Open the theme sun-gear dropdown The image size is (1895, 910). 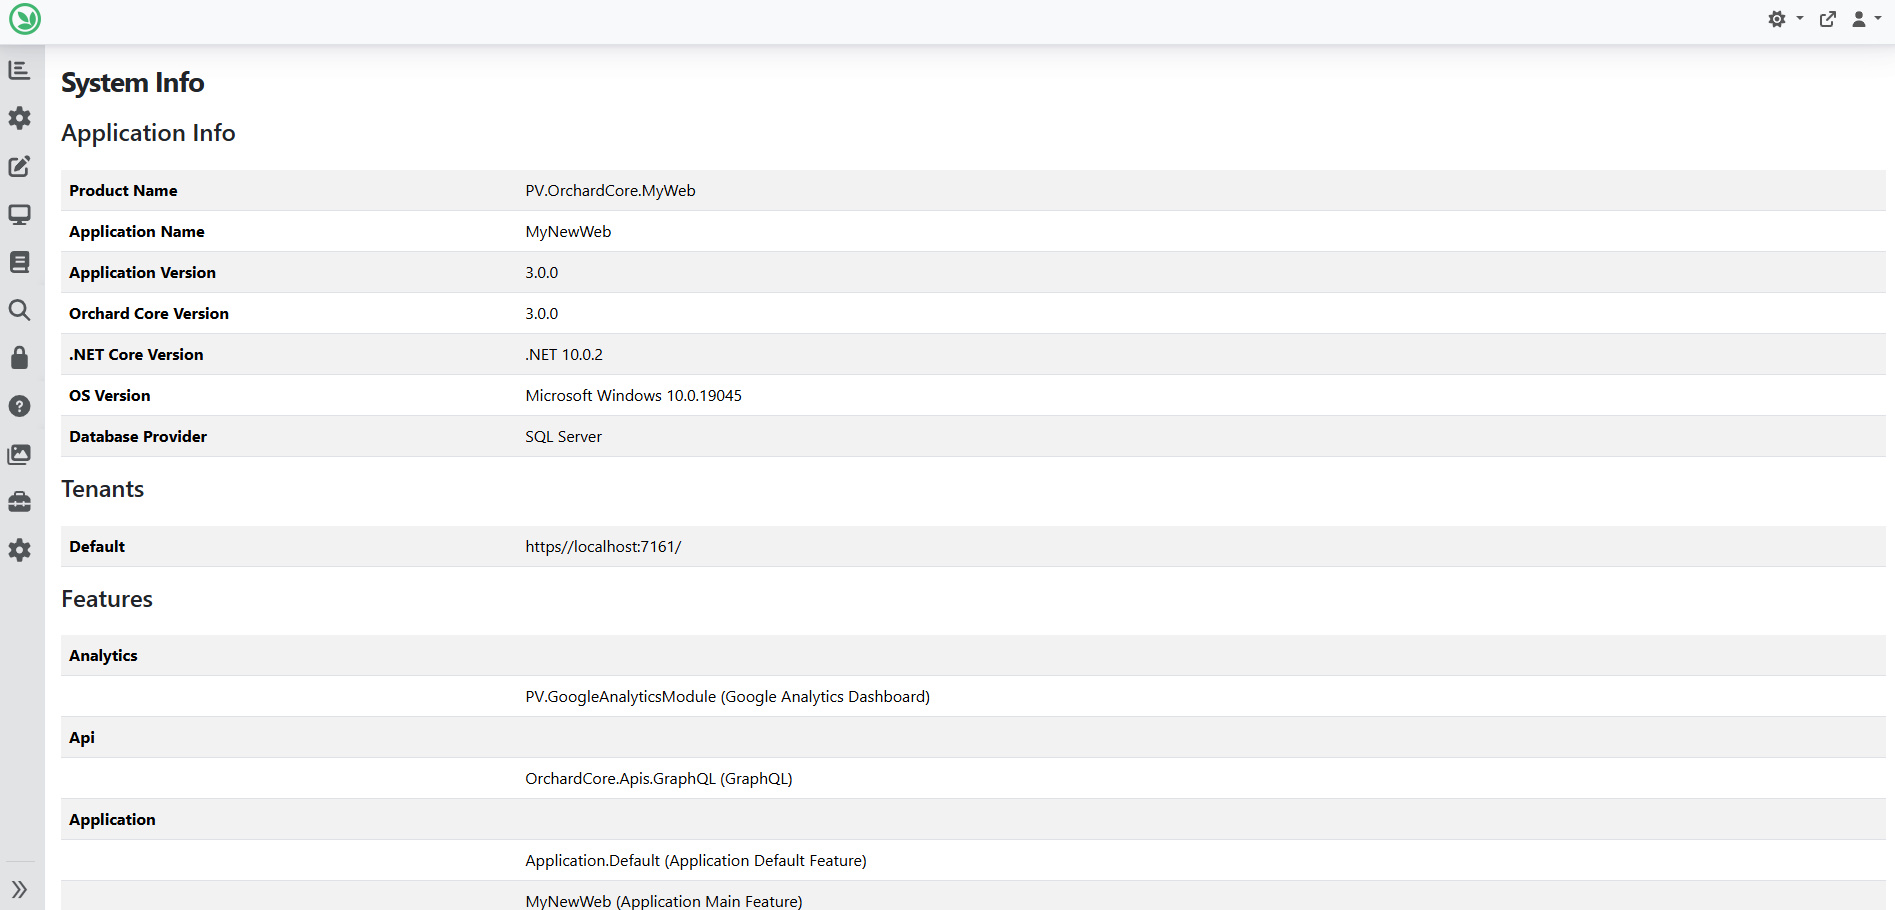tap(1785, 19)
